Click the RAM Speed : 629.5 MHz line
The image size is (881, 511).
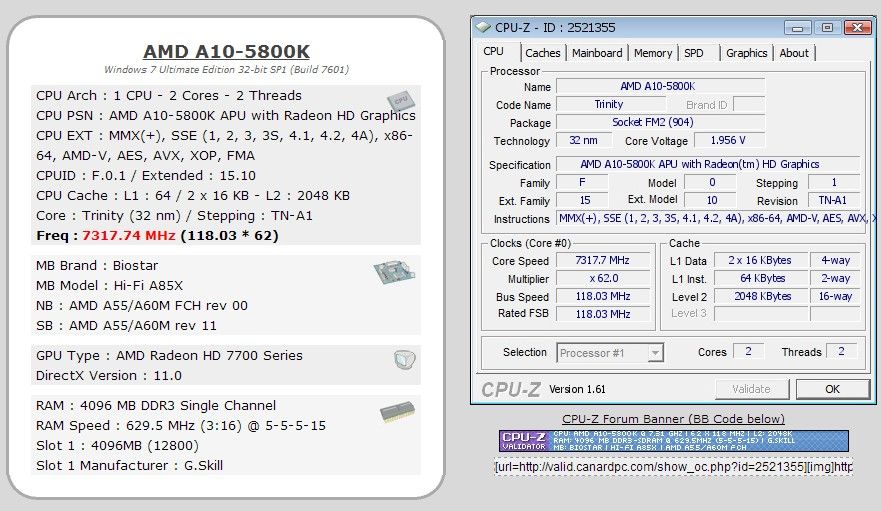181,426
